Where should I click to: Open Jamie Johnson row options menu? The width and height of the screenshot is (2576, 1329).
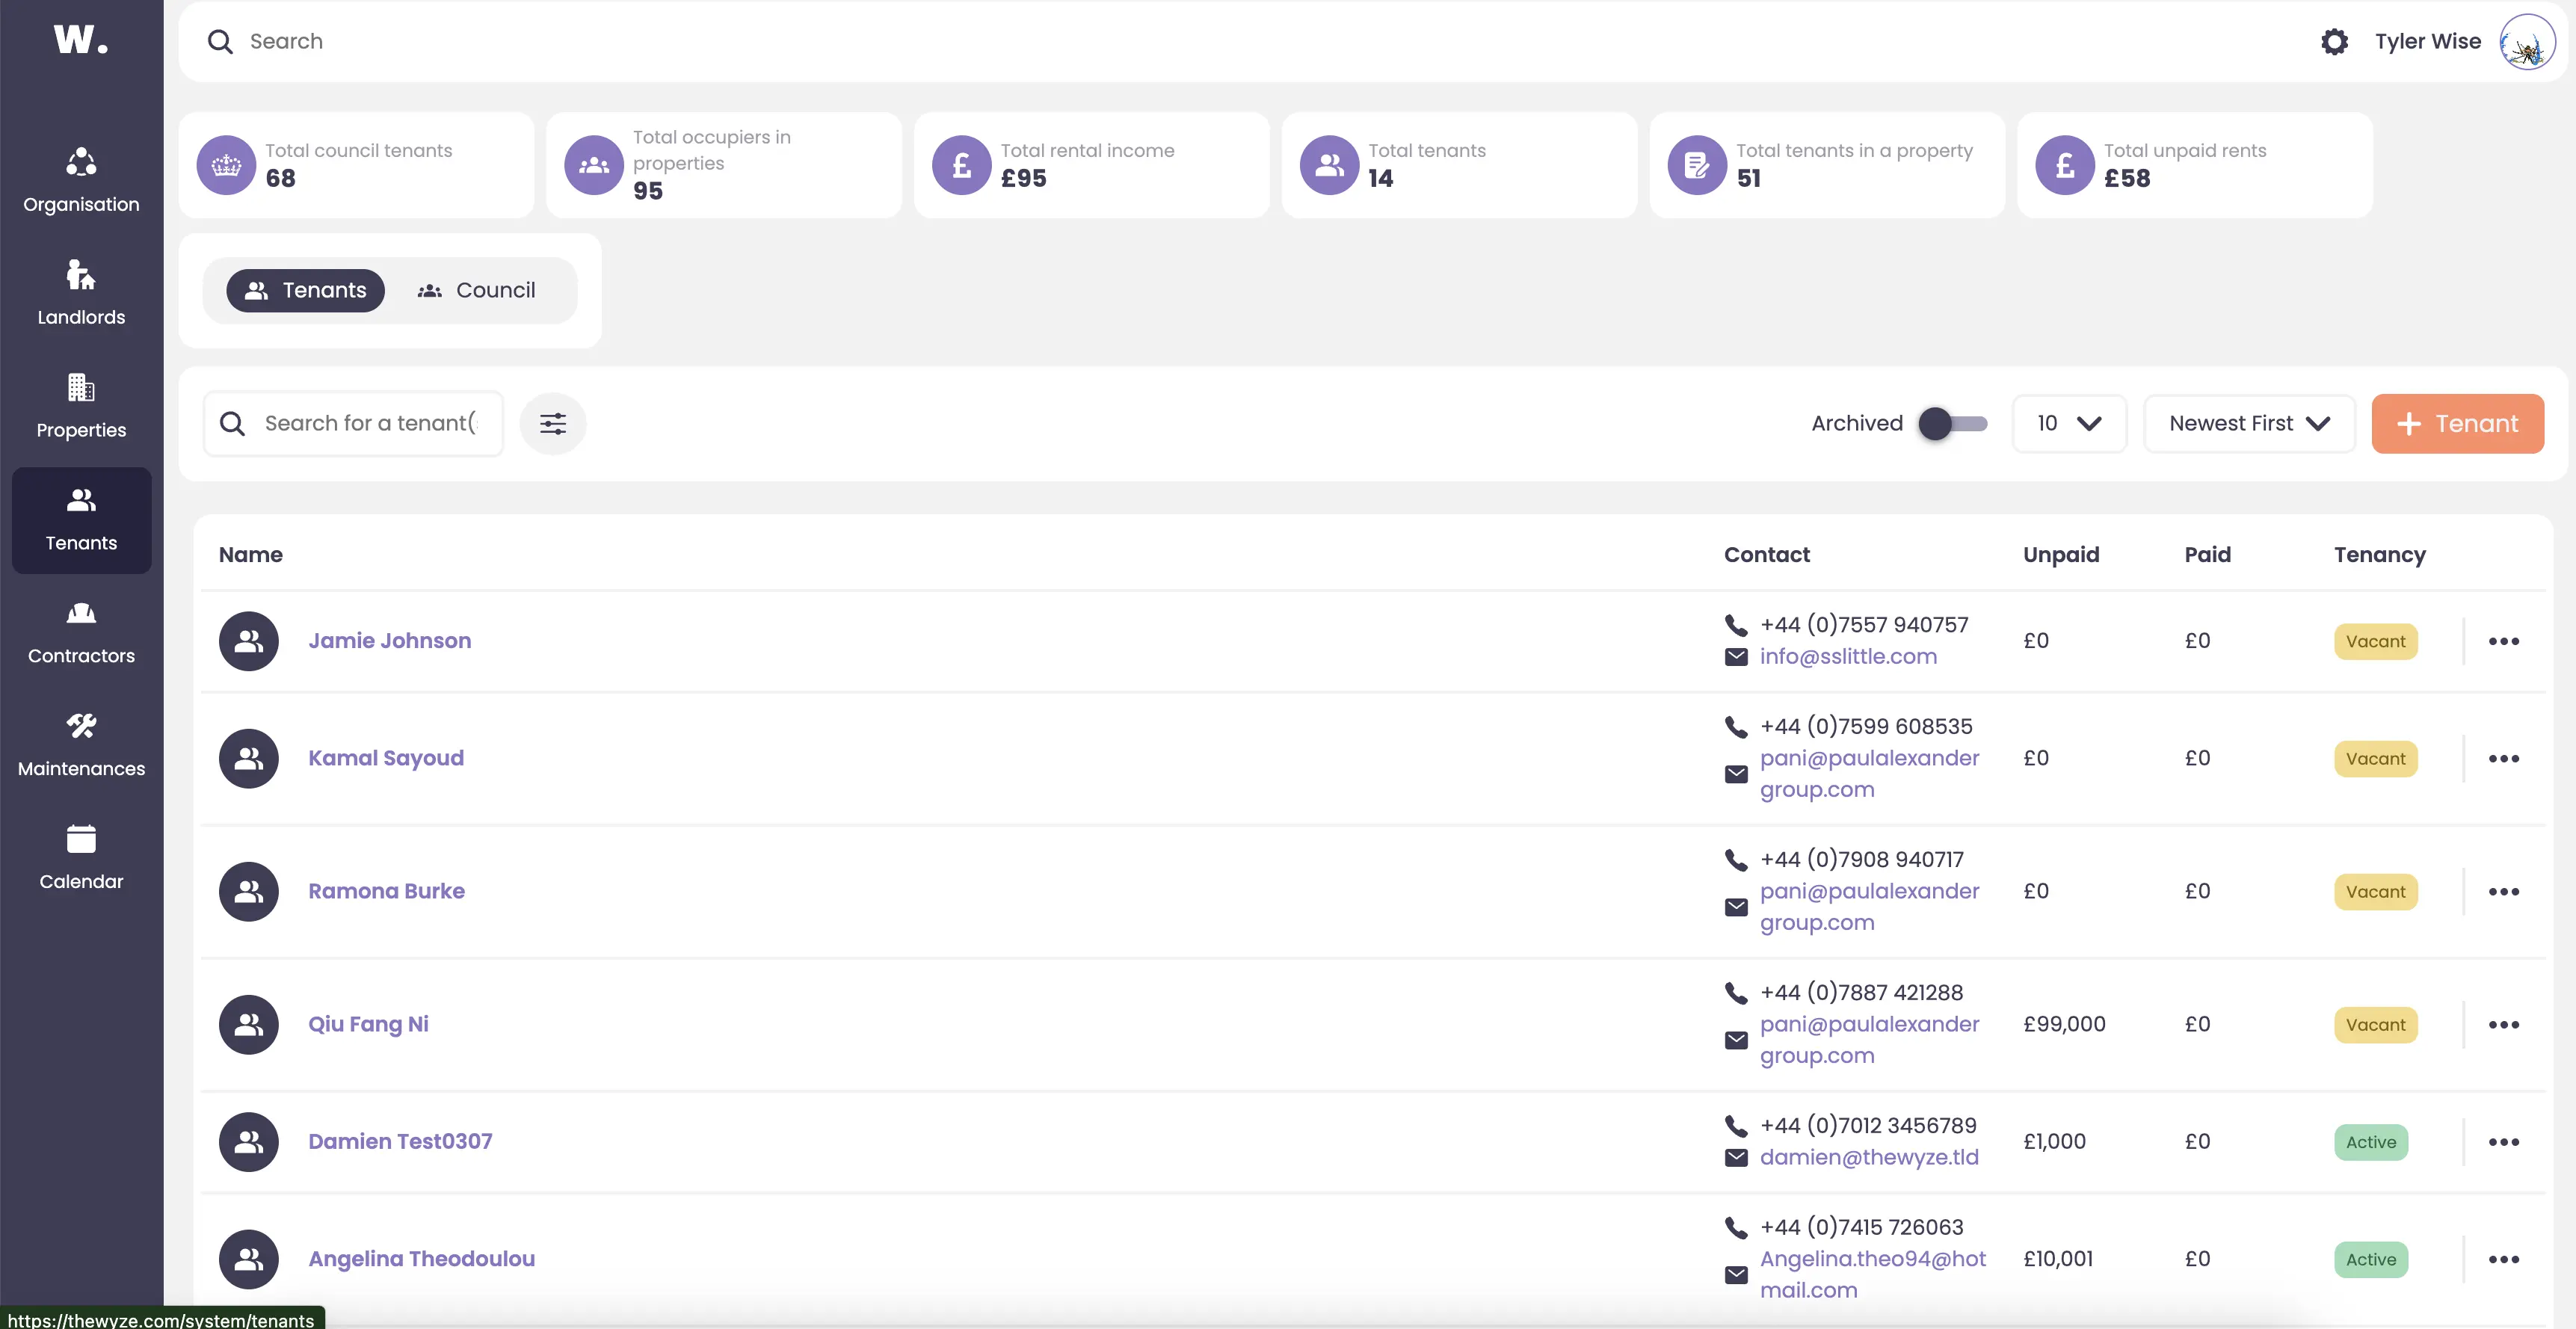(2503, 641)
